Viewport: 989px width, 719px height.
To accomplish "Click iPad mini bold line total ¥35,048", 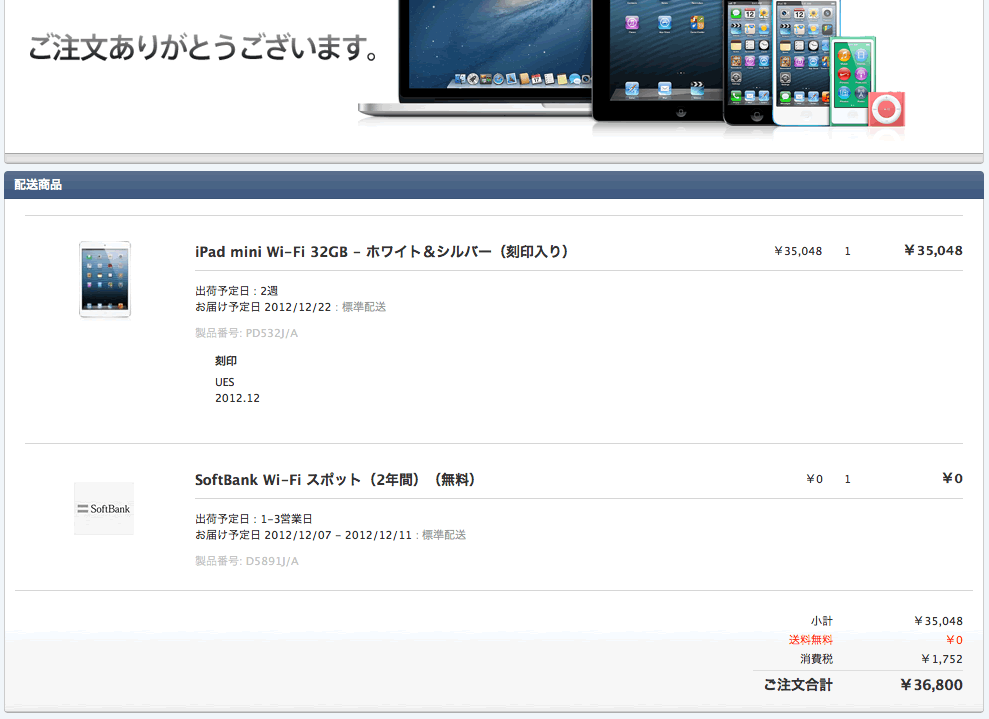I will (933, 250).
